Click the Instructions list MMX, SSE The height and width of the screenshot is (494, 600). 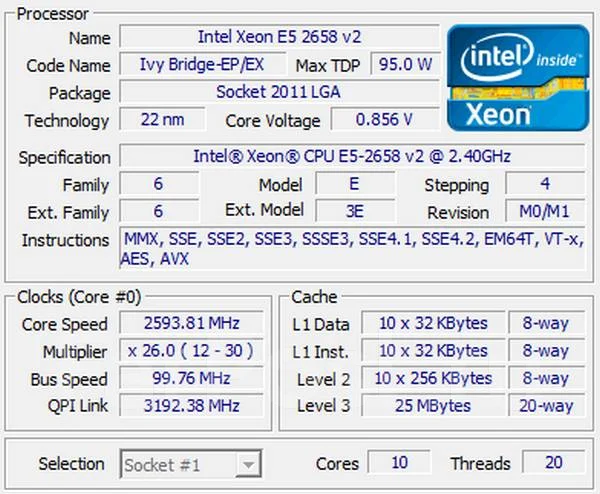tap(352, 249)
